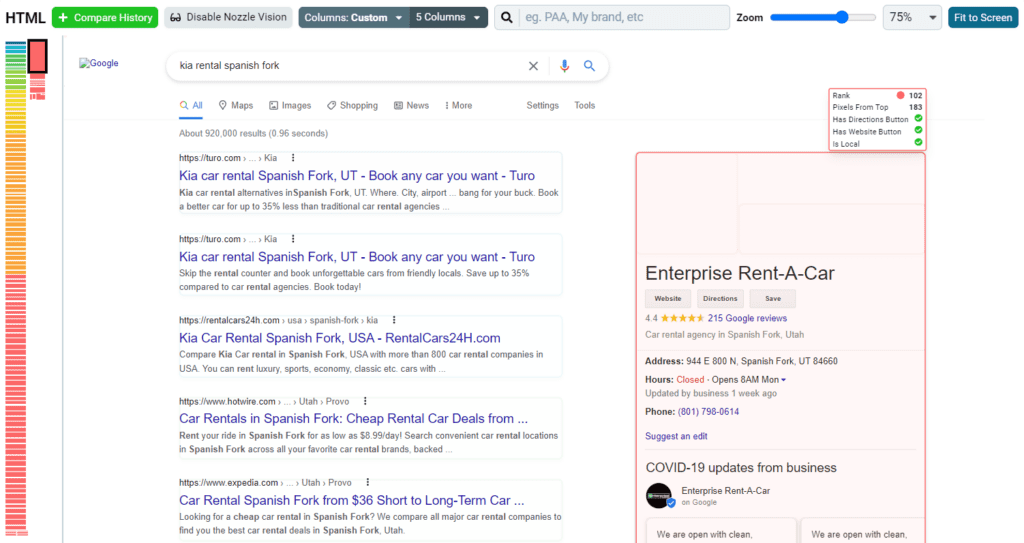1024x543 pixels.
Task: Open second Turo result starting 'Skip the rental counter'
Action: [357, 257]
